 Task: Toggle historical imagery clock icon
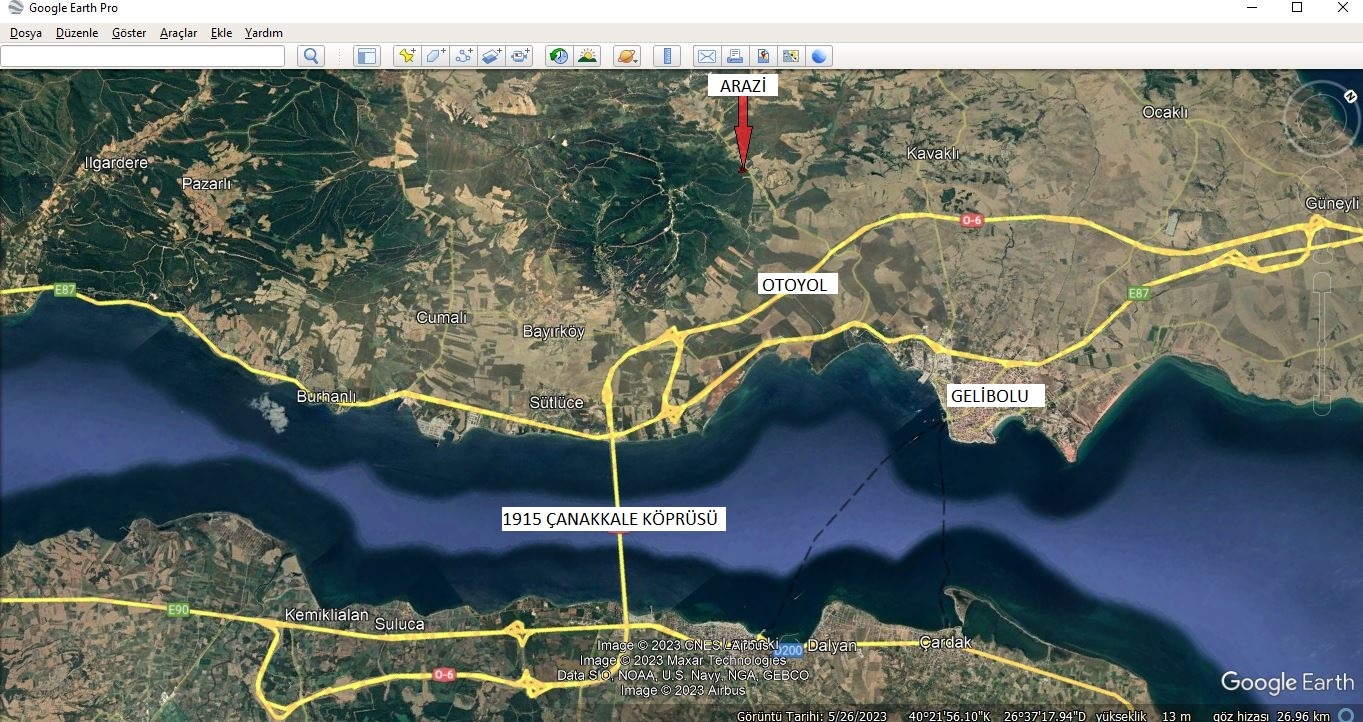pos(559,56)
